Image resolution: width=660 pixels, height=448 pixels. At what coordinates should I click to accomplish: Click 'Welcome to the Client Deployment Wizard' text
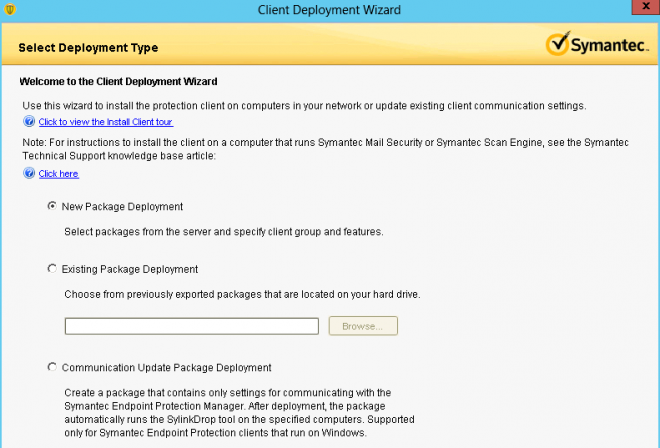click(x=118, y=81)
